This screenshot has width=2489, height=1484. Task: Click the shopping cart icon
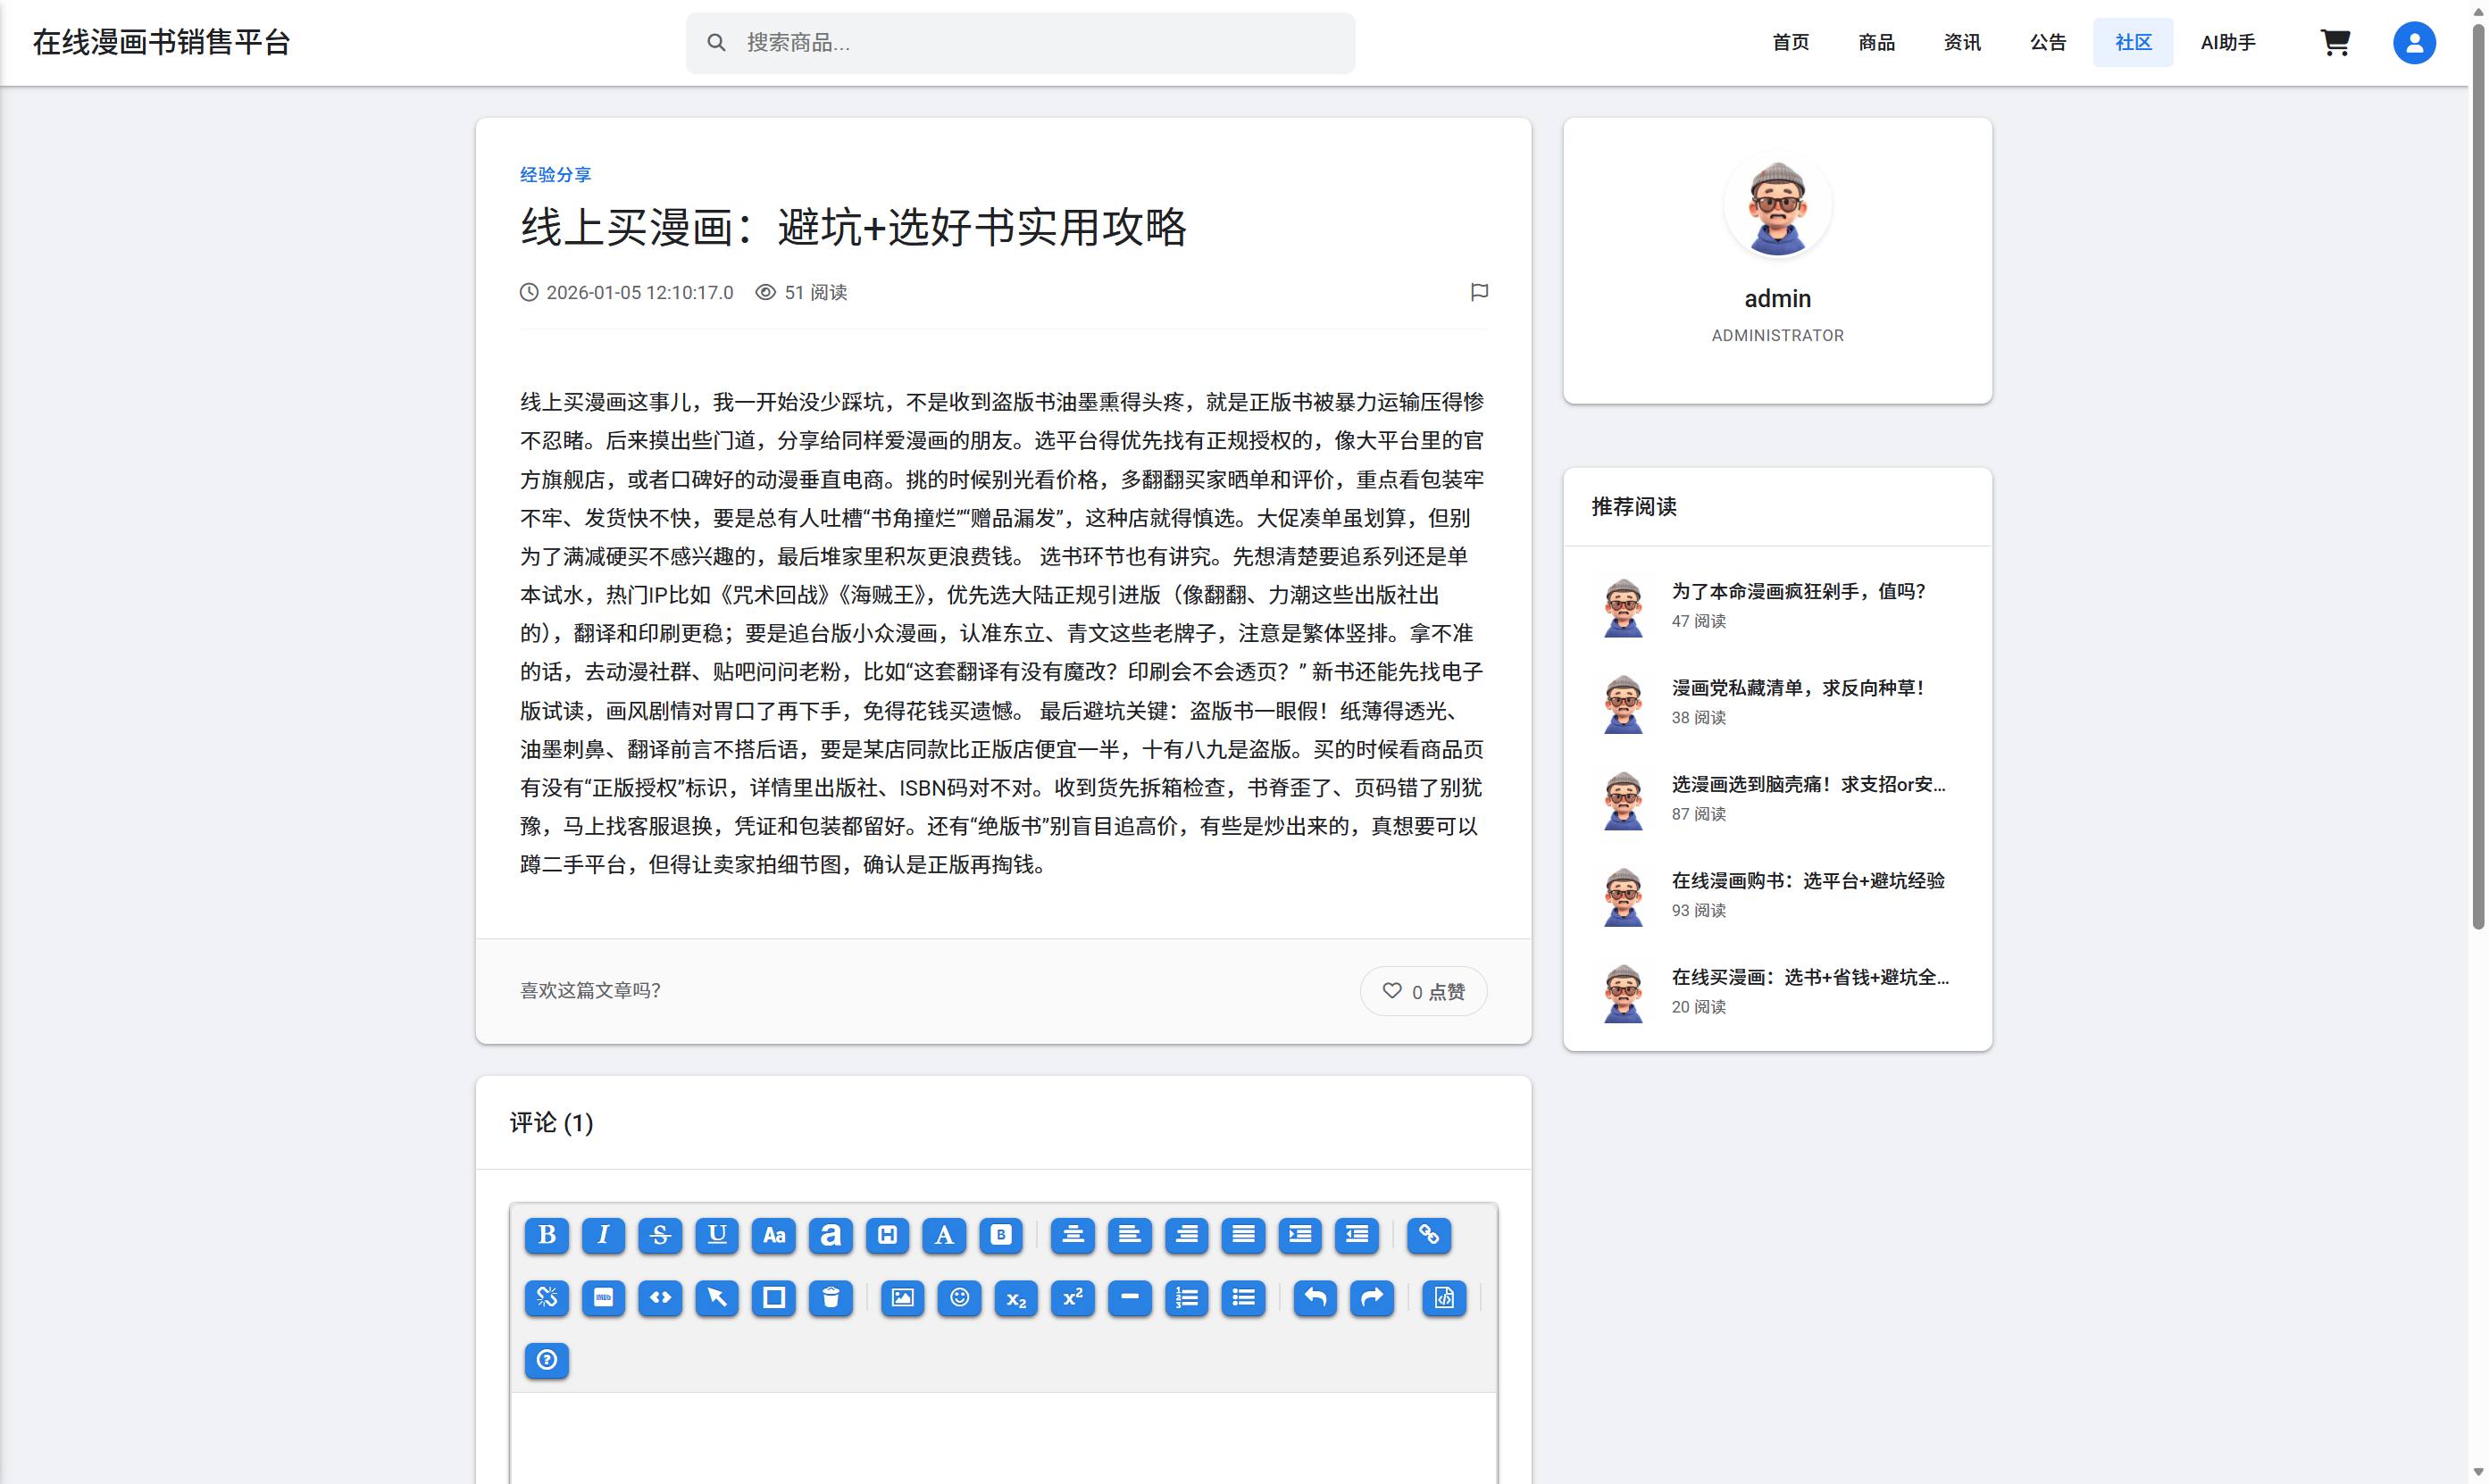coord(2336,42)
